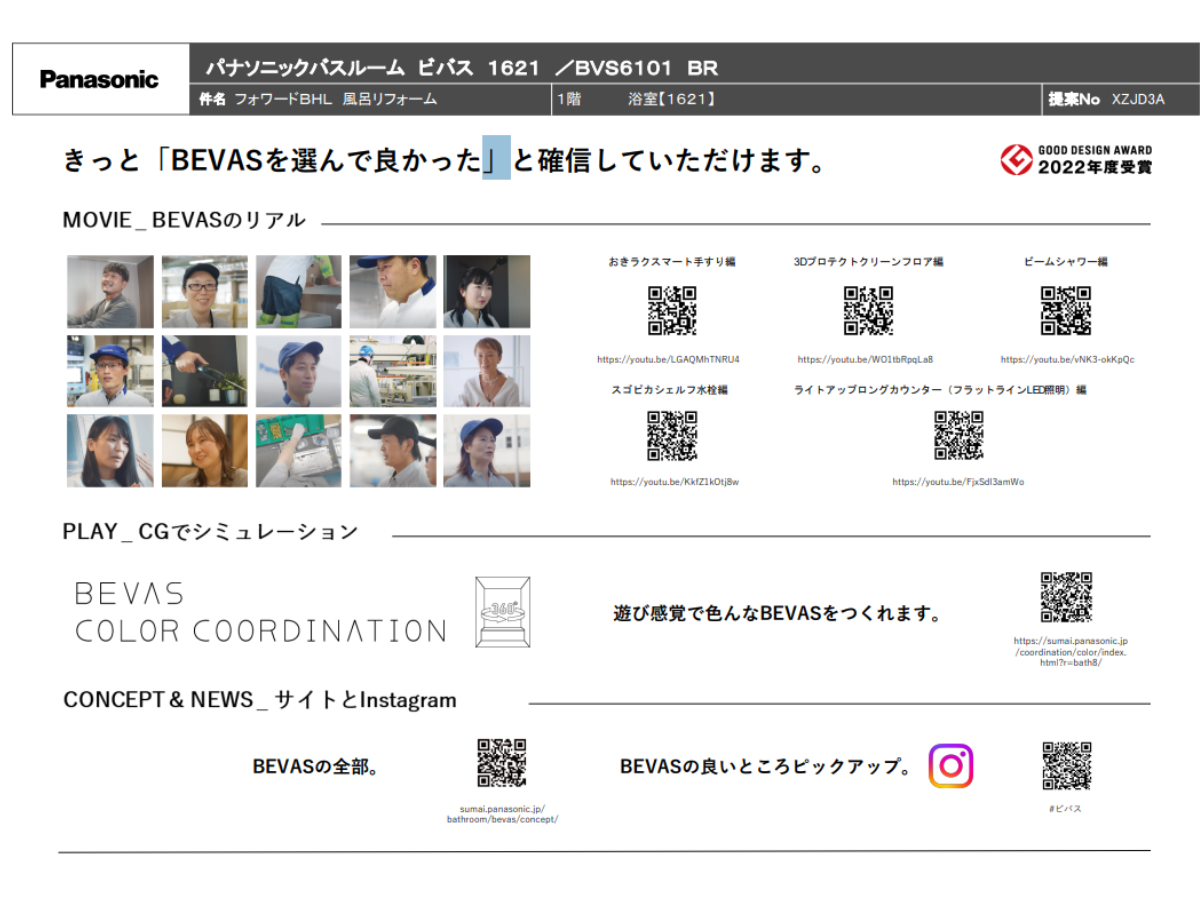The width and height of the screenshot is (1200, 900).
Task: Click QR code under ビームシャワー編
Action: pos(1066,311)
